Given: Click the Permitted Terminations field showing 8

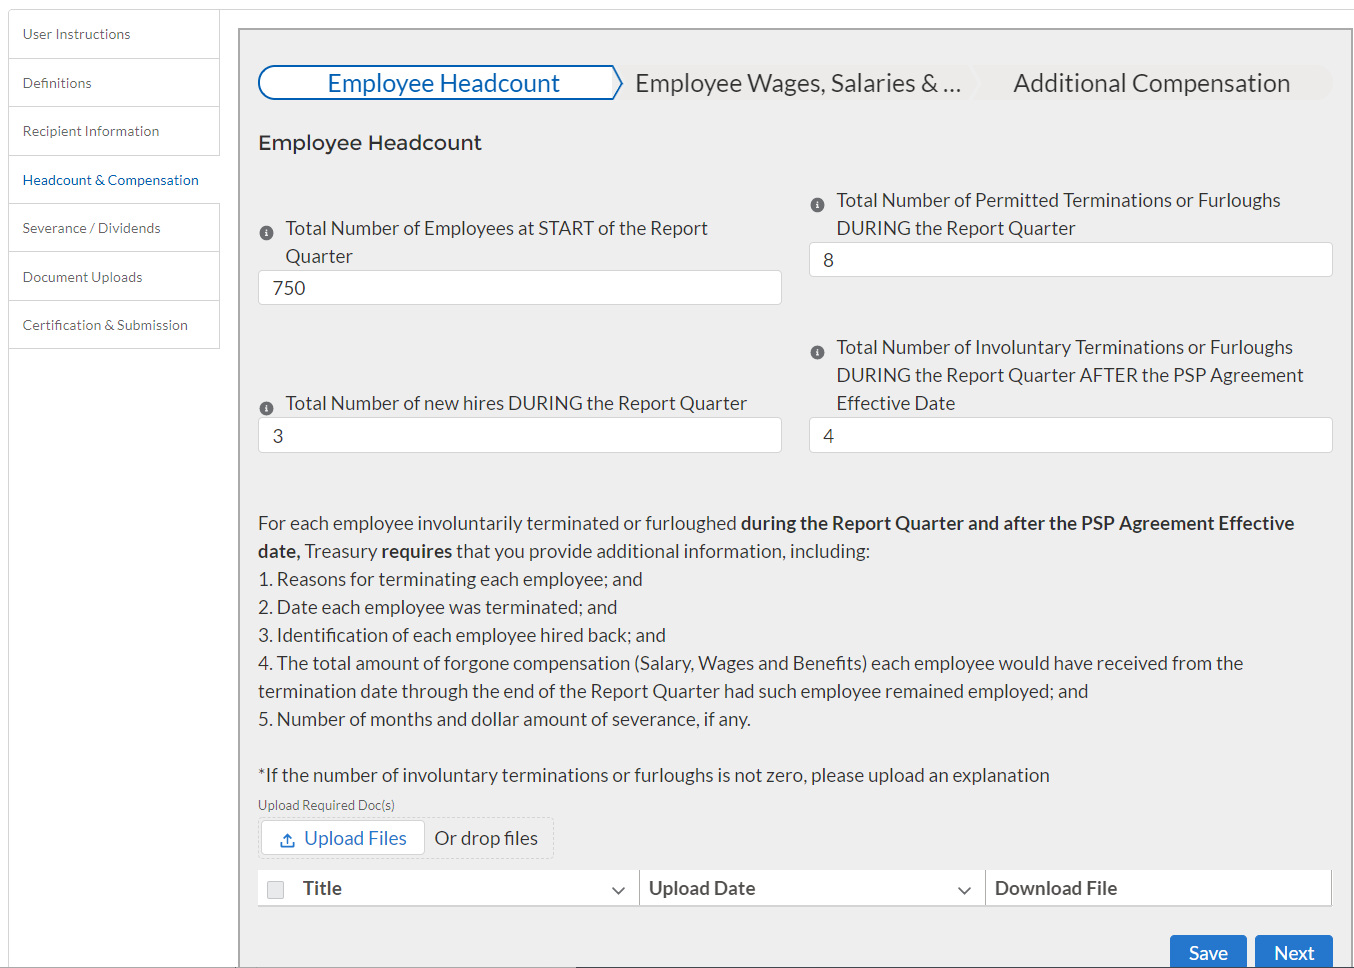Looking at the screenshot, I should point(1070,260).
